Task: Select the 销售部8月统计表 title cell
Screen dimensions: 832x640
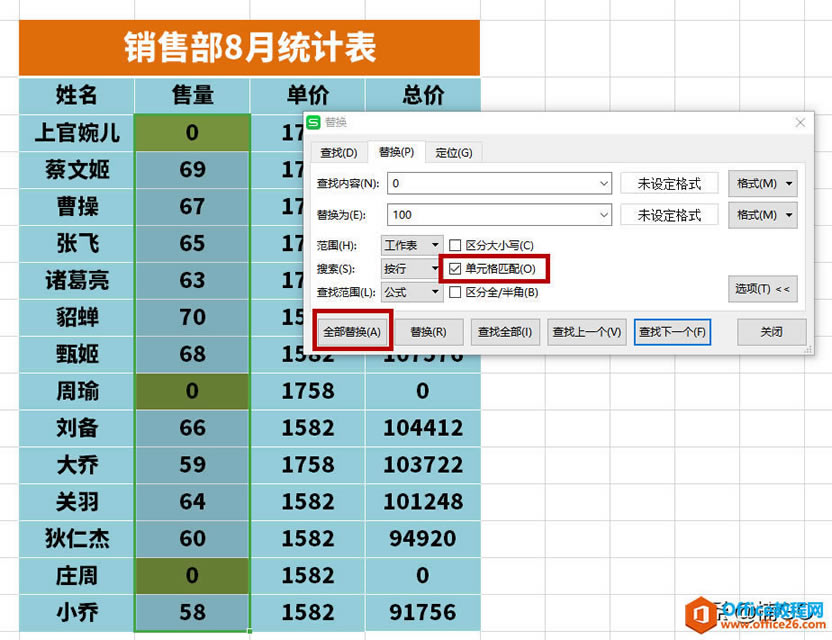Action: pos(249,48)
